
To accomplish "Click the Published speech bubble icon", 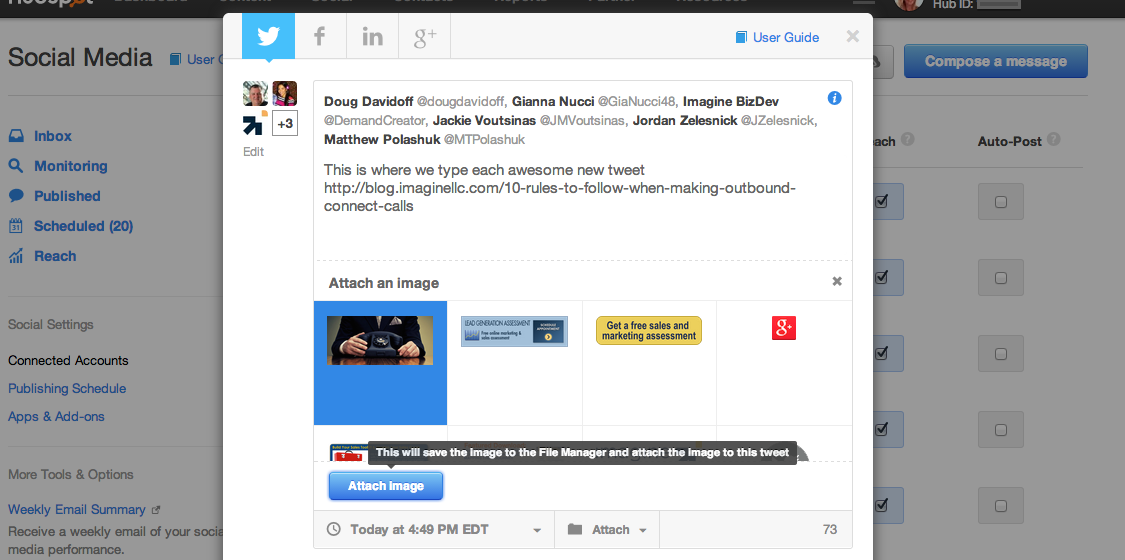I will coord(17,196).
